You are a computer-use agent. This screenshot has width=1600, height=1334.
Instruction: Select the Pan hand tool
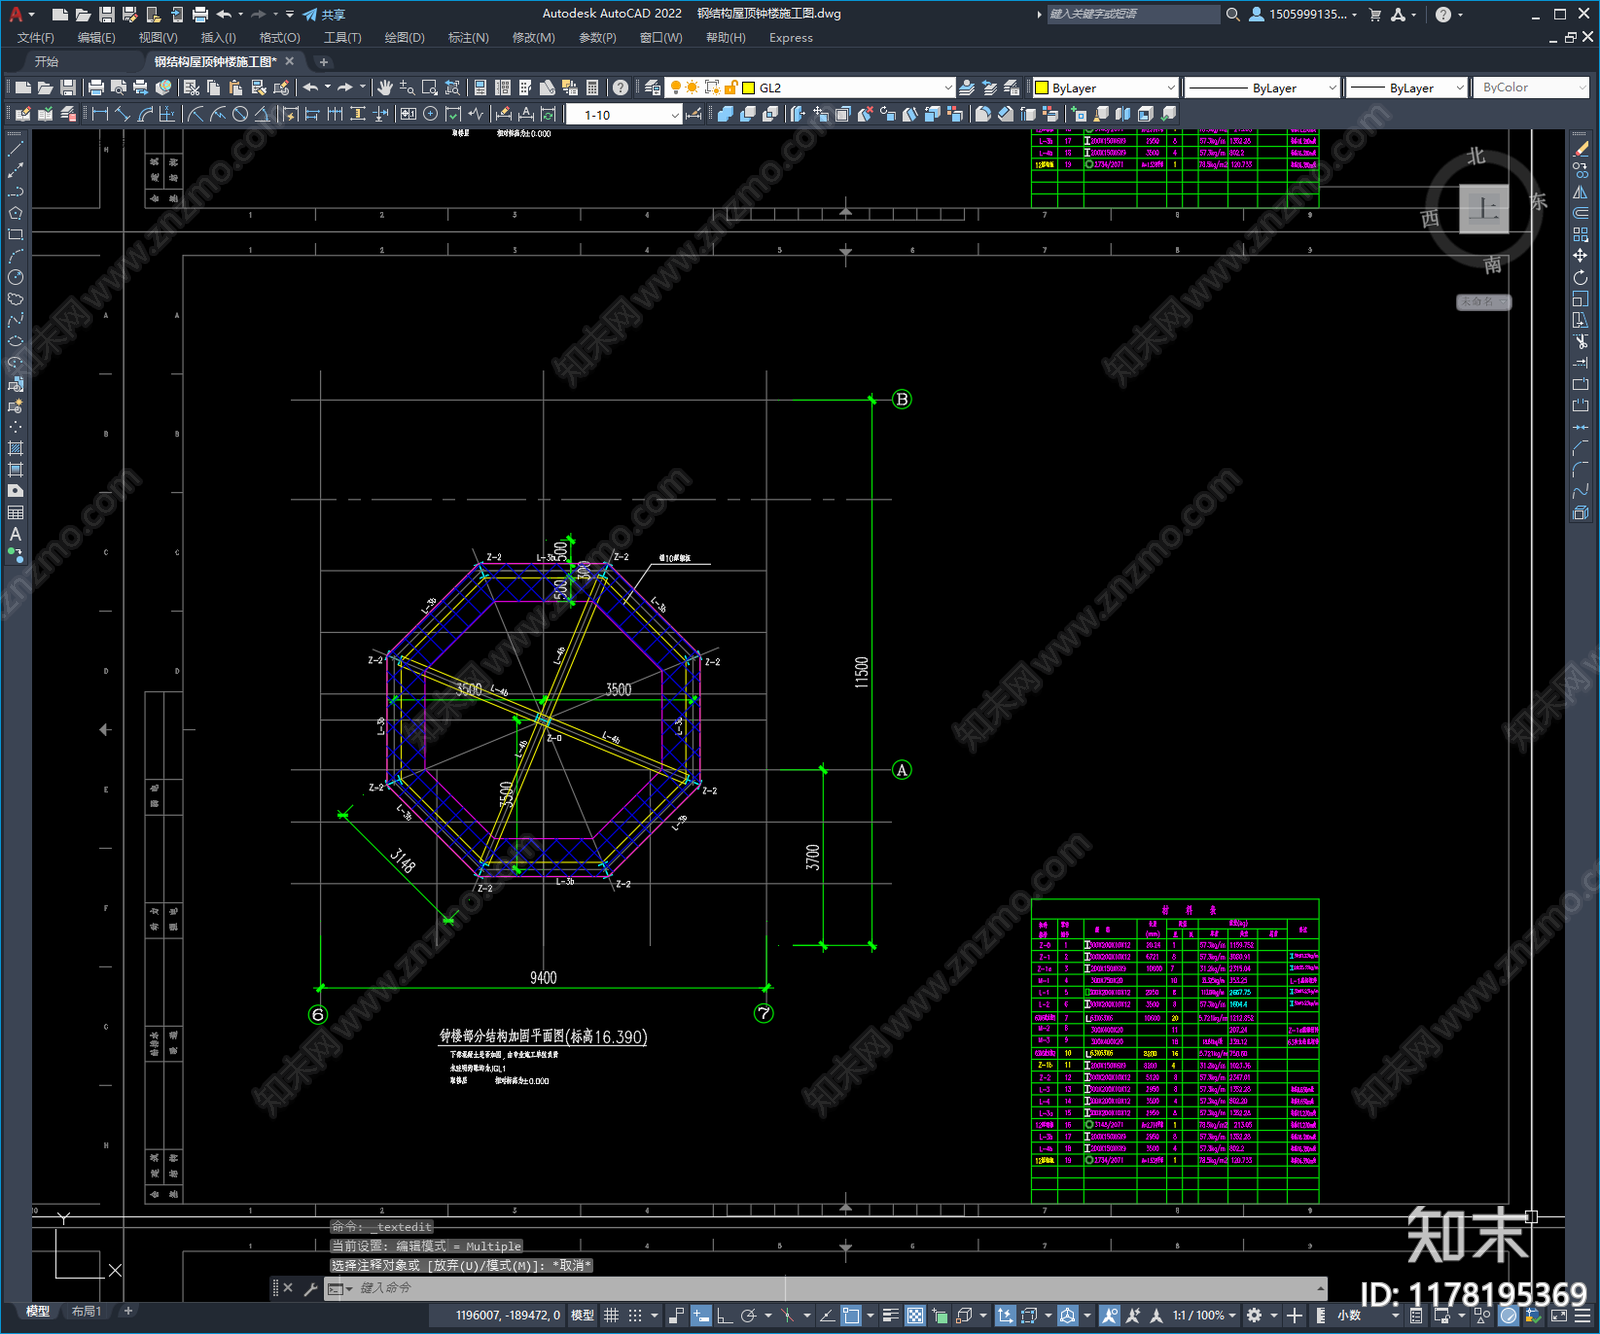click(x=385, y=88)
